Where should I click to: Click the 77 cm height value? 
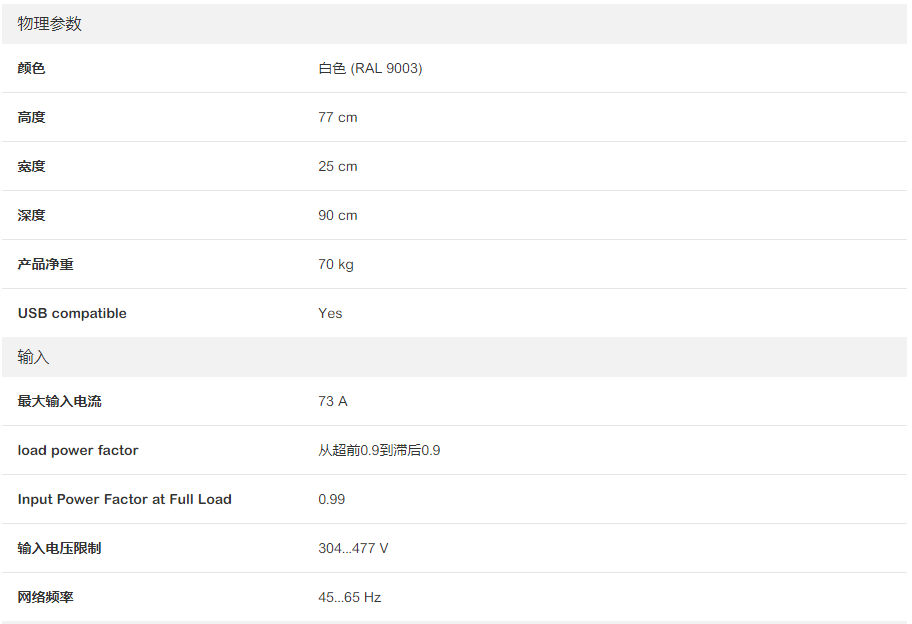337,117
